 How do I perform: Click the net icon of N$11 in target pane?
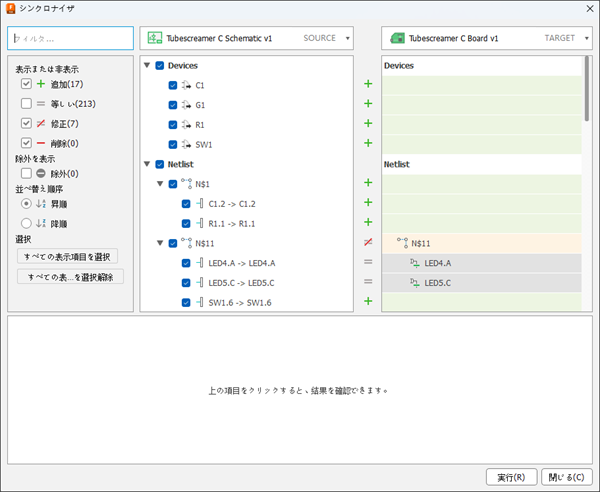403,243
